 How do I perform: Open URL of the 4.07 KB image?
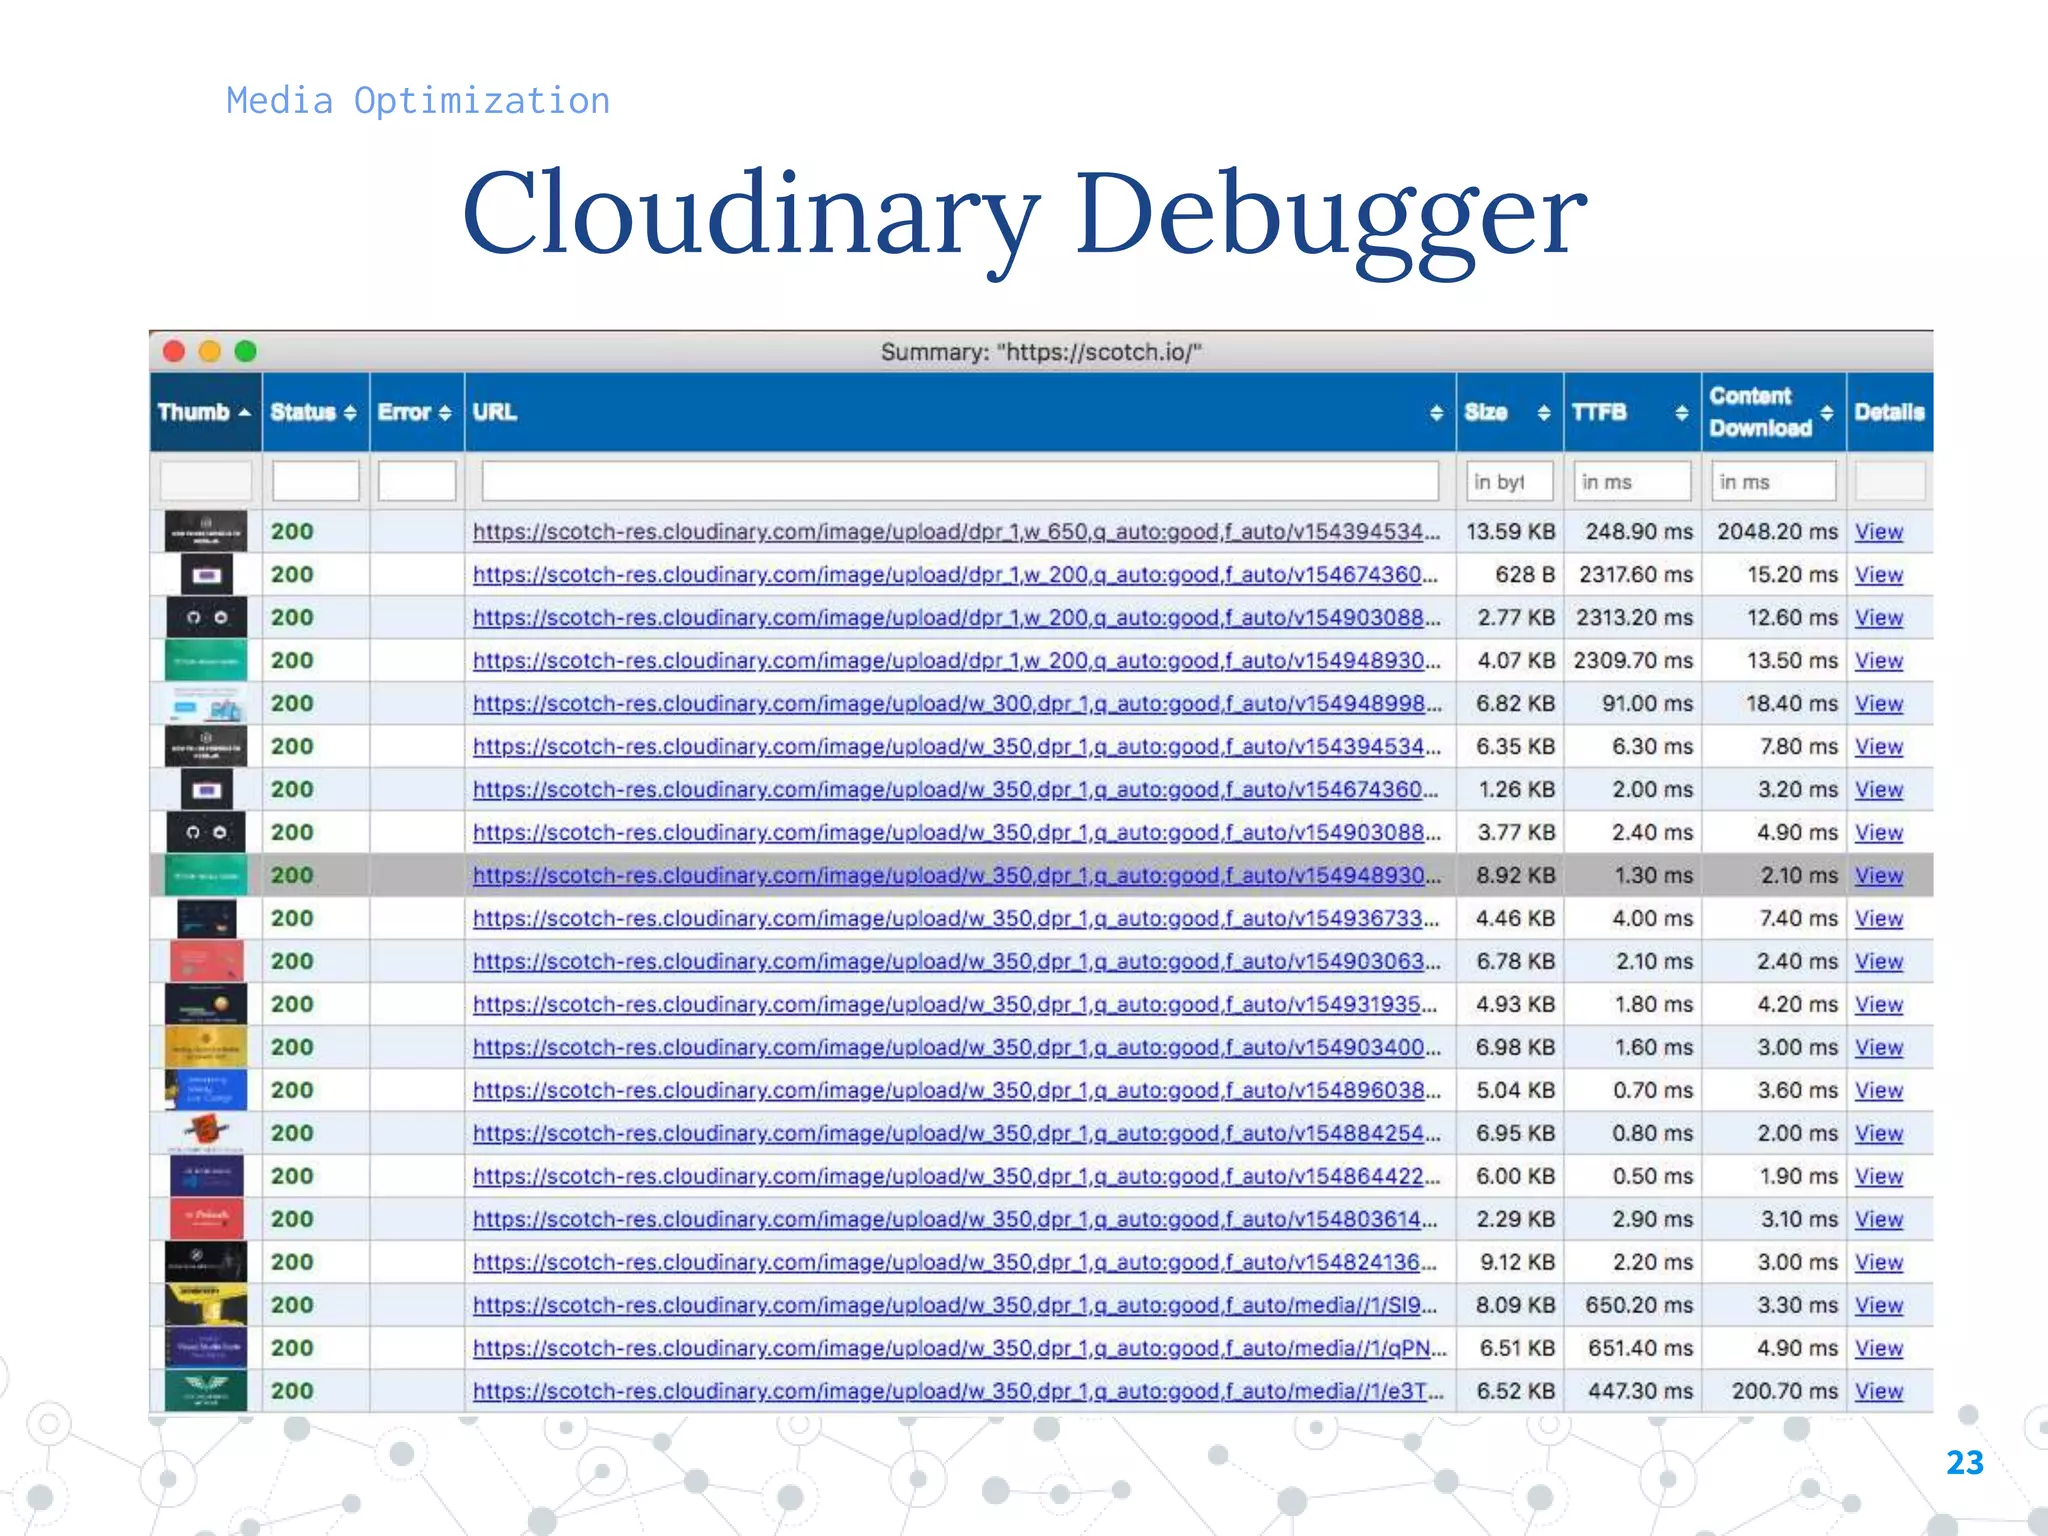point(956,661)
